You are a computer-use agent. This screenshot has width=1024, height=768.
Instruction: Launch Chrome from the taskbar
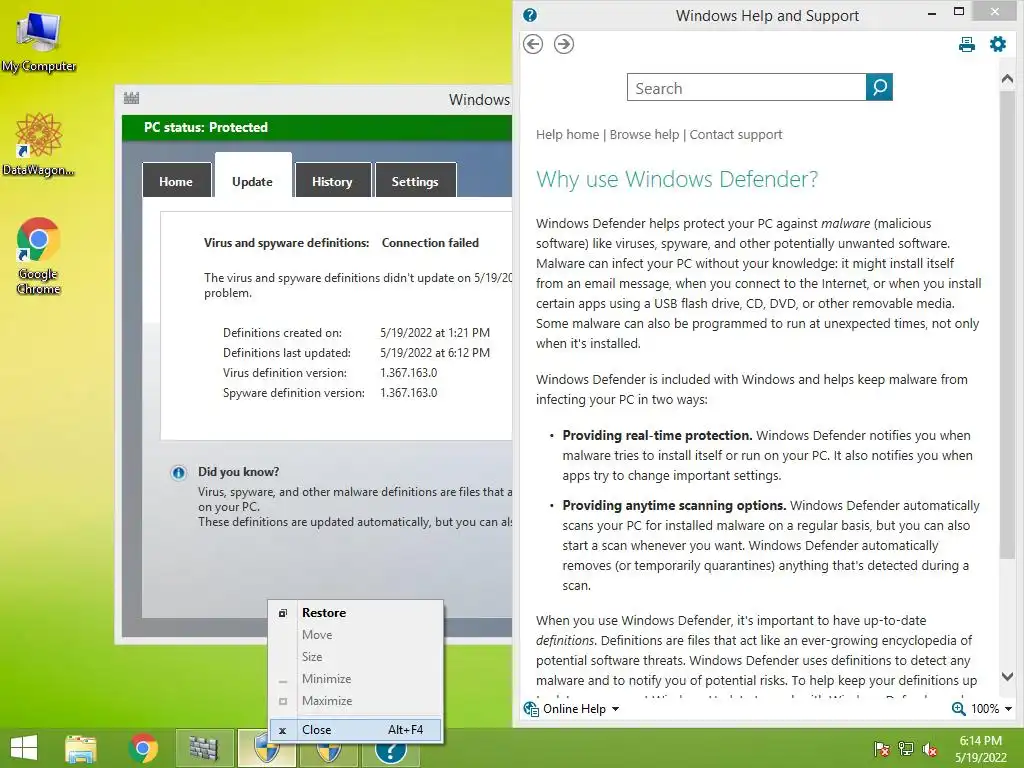pyautogui.click(x=143, y=748)
